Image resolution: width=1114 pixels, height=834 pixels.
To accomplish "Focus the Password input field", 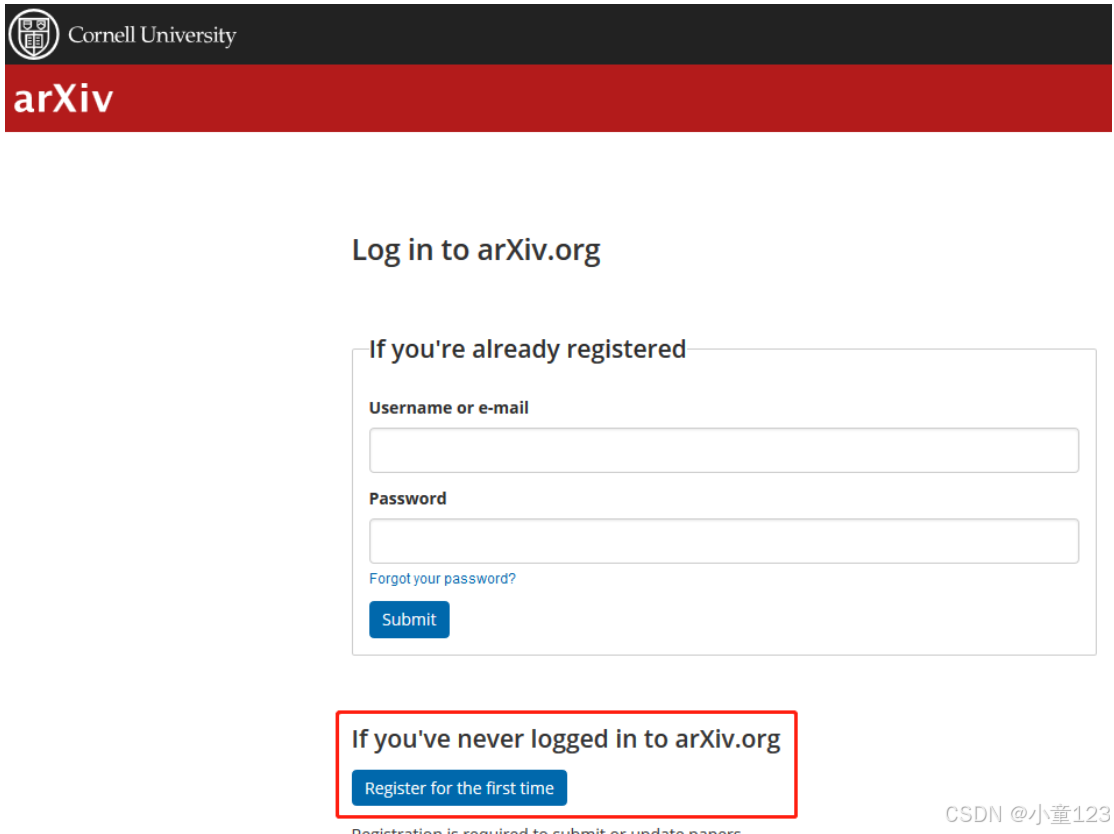I will (723, 541).
